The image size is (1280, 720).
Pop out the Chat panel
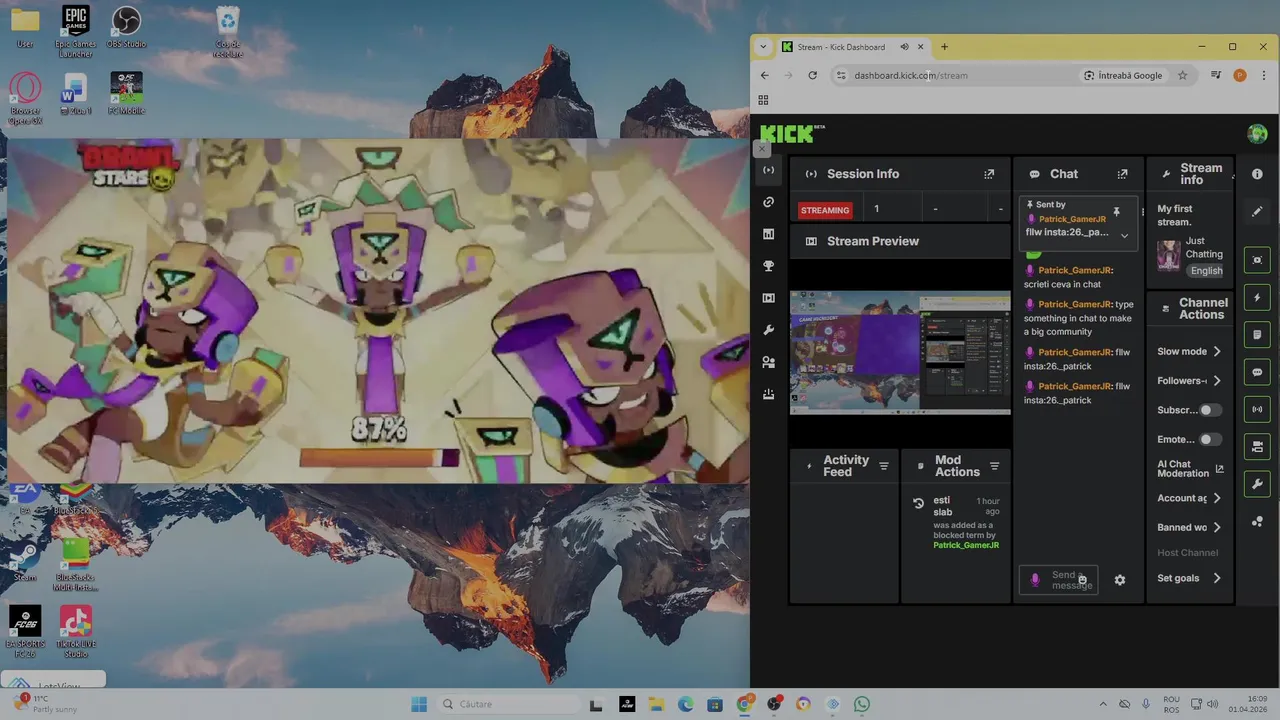1122,174
